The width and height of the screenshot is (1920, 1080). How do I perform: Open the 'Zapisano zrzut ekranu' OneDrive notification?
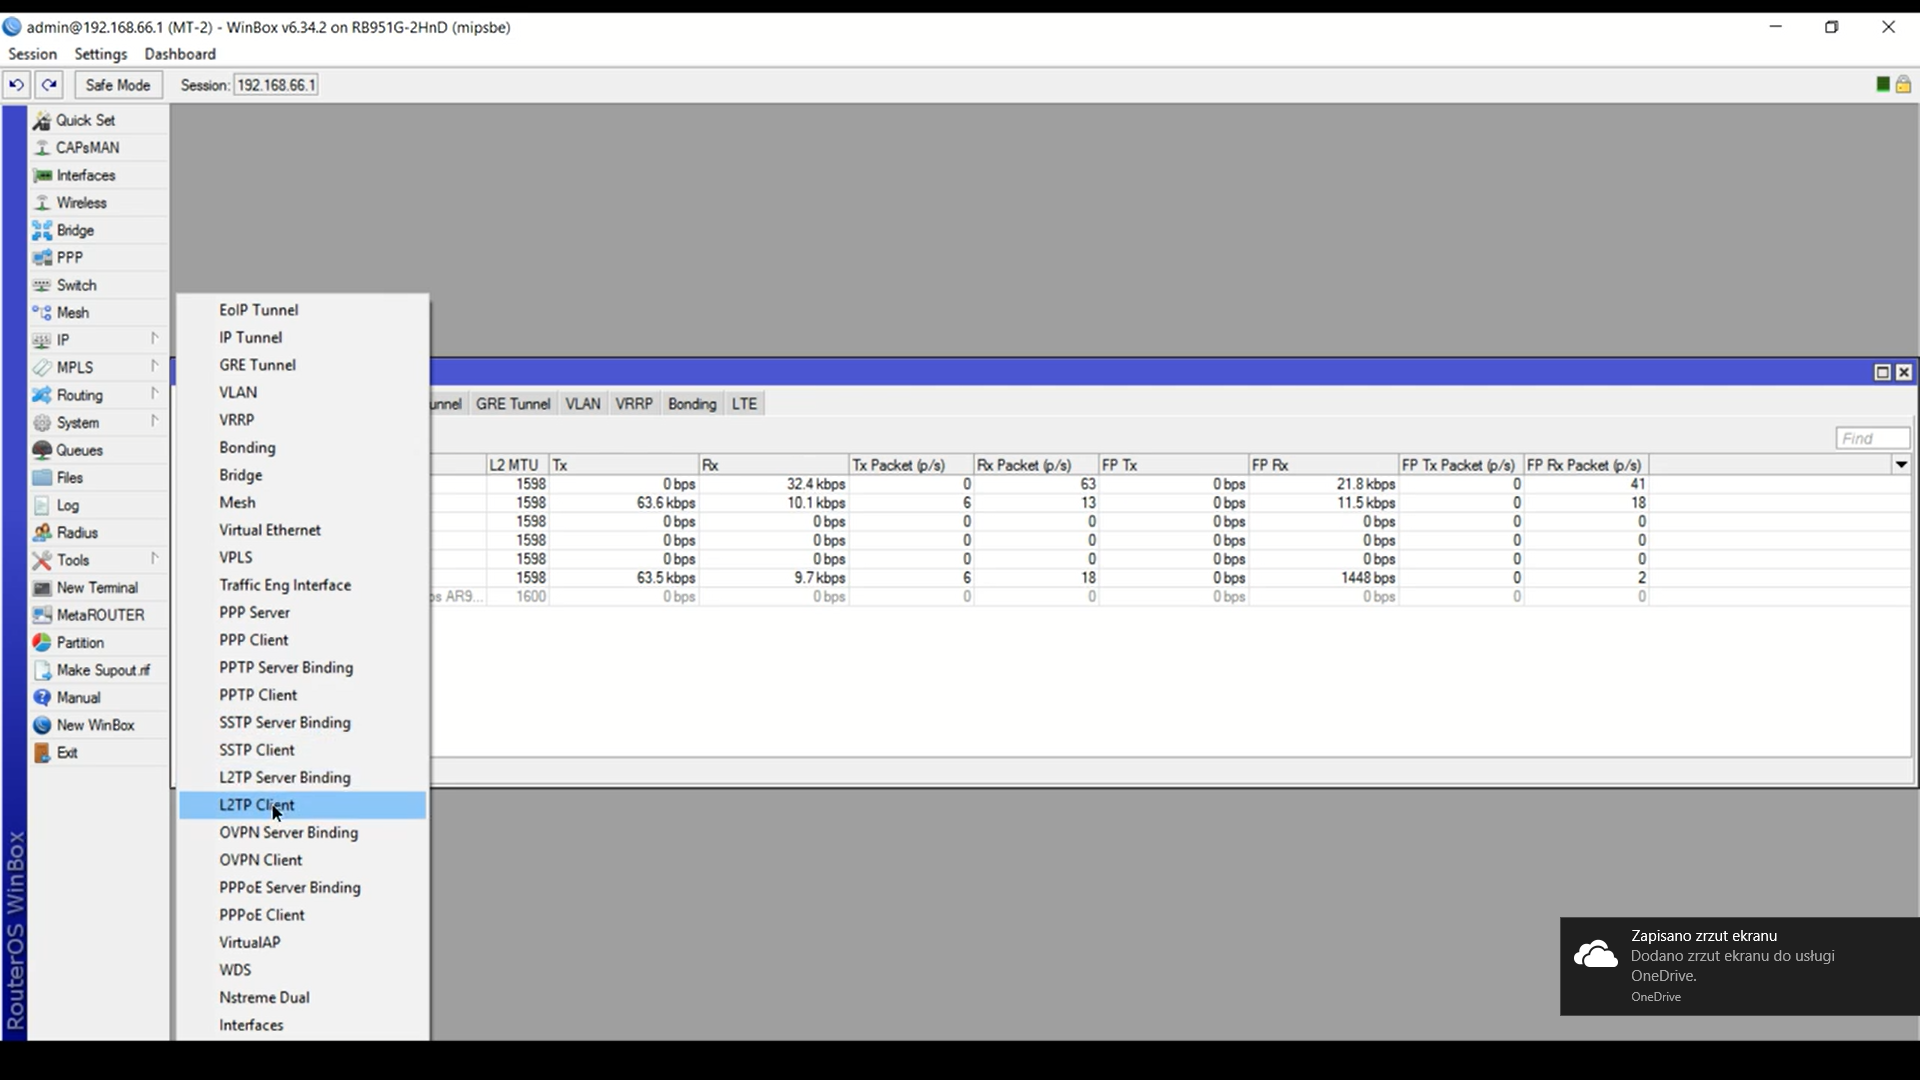click(1740, 966)
